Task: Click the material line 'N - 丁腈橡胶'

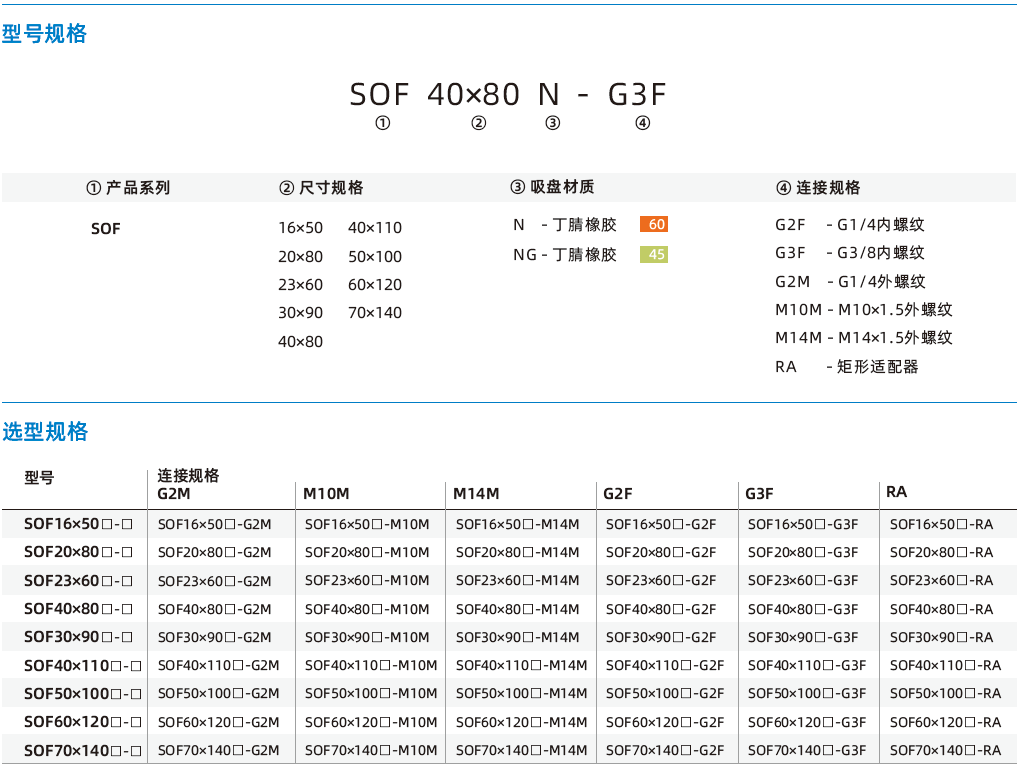Action: coord(565,225)
